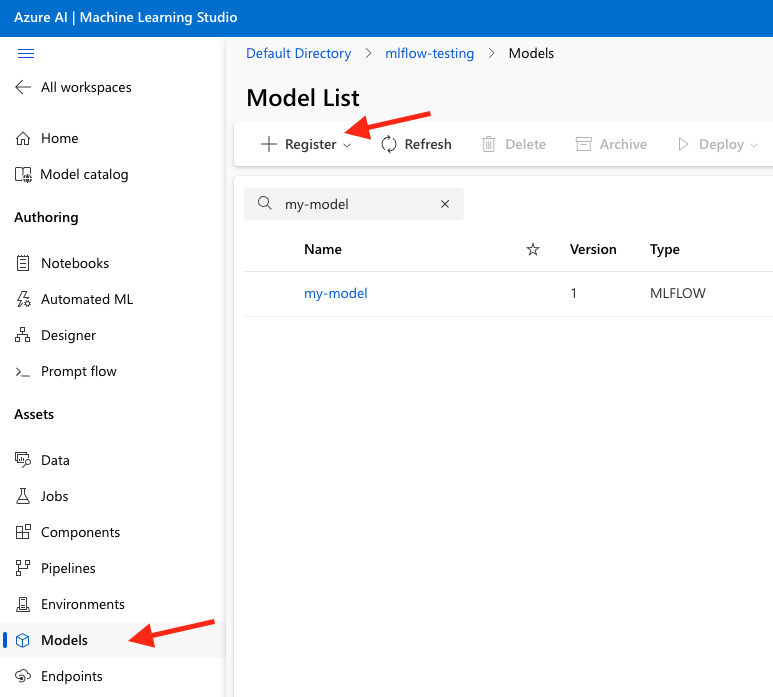Screen dimensions: 773x697
Task: Click the Archive box icon
Action: pyautogui.click(x=584, y=144)
